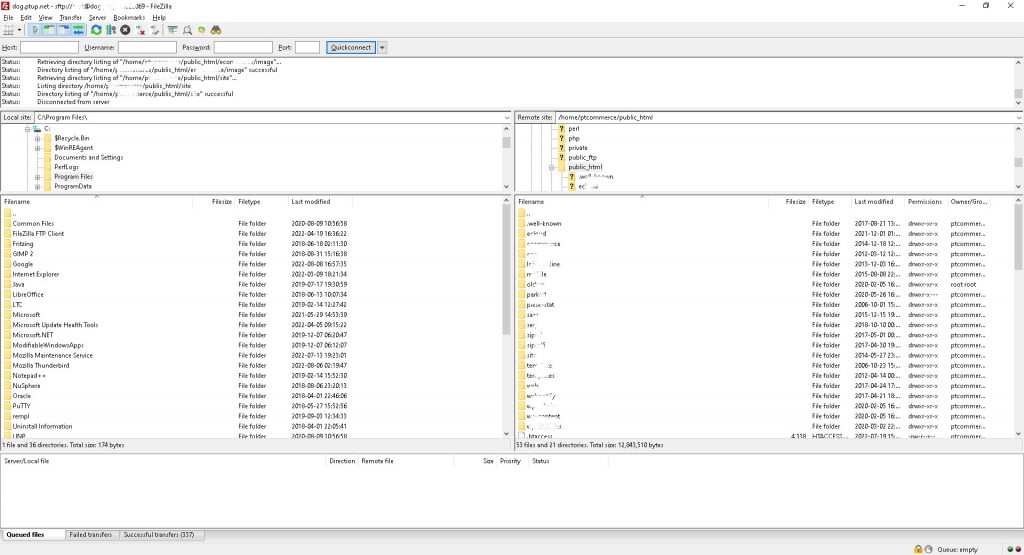This screenshot has height=555, width=1024.
Task: Click the disconnect from server icon
Action: click(140, 30)
